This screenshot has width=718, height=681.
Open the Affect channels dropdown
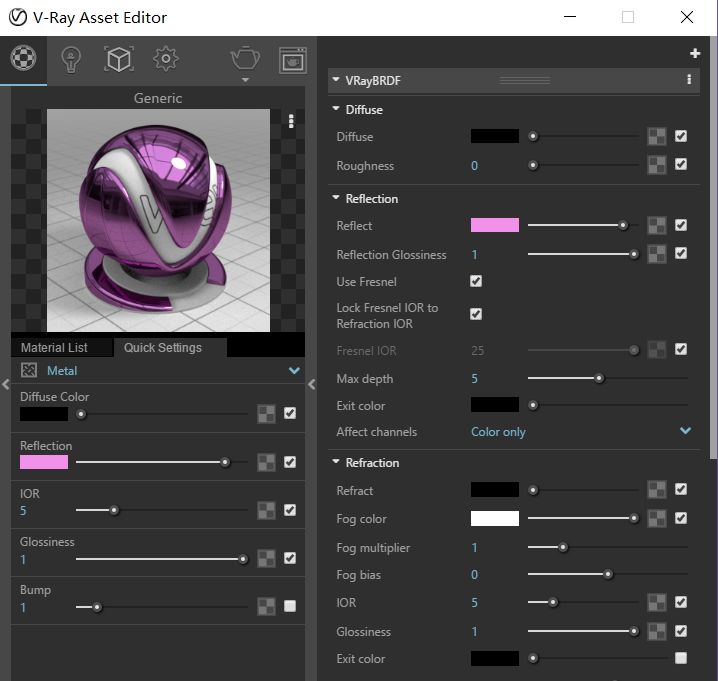[x=685, y=431]
